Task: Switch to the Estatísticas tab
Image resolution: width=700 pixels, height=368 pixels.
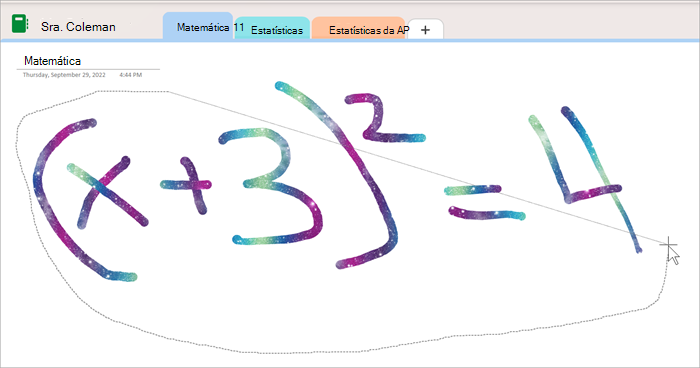Action: coord(273,29)
